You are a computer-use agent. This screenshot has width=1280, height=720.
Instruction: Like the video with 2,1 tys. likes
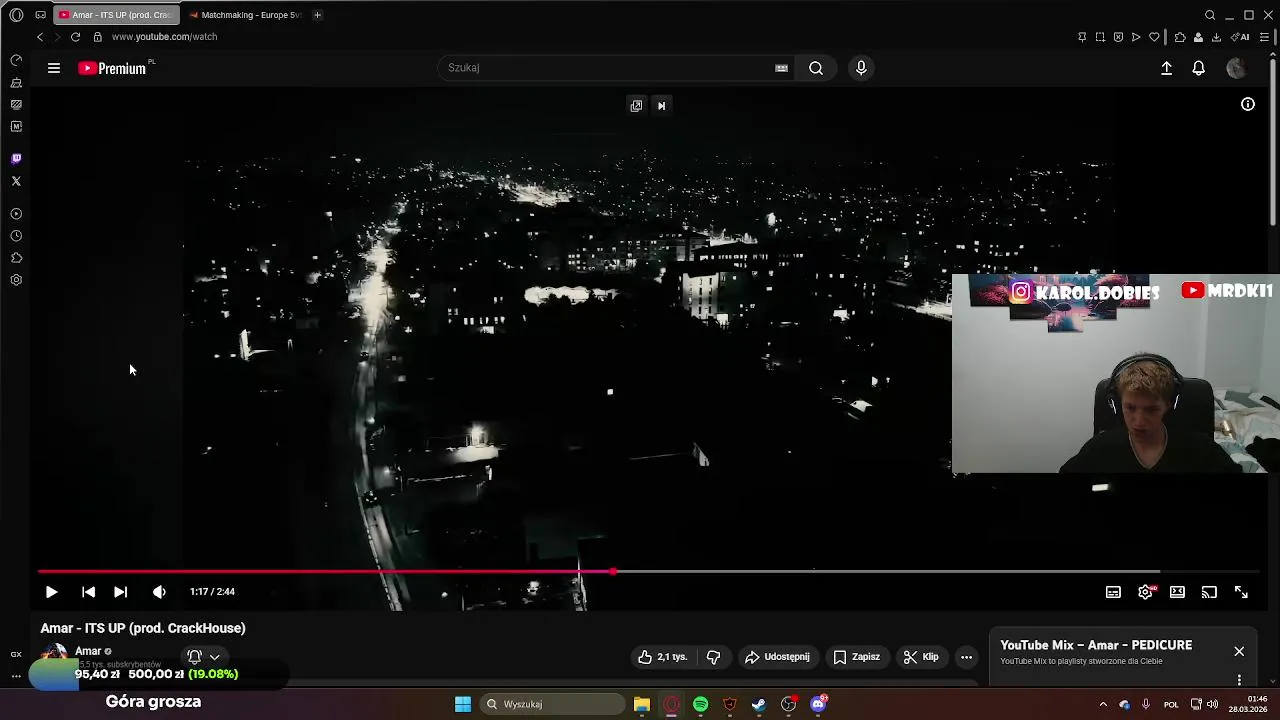coord(662,657)
